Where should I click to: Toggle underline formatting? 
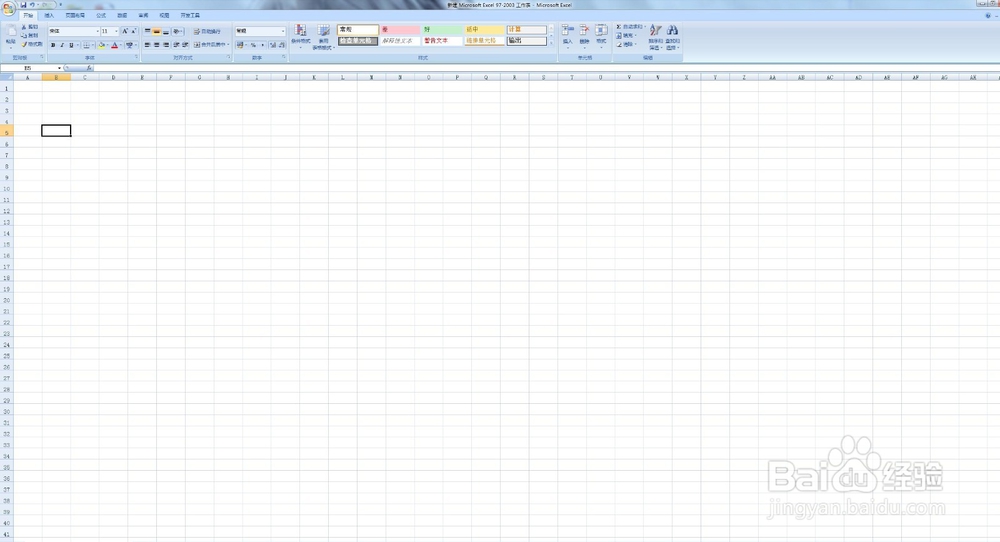tap(71, 45)
